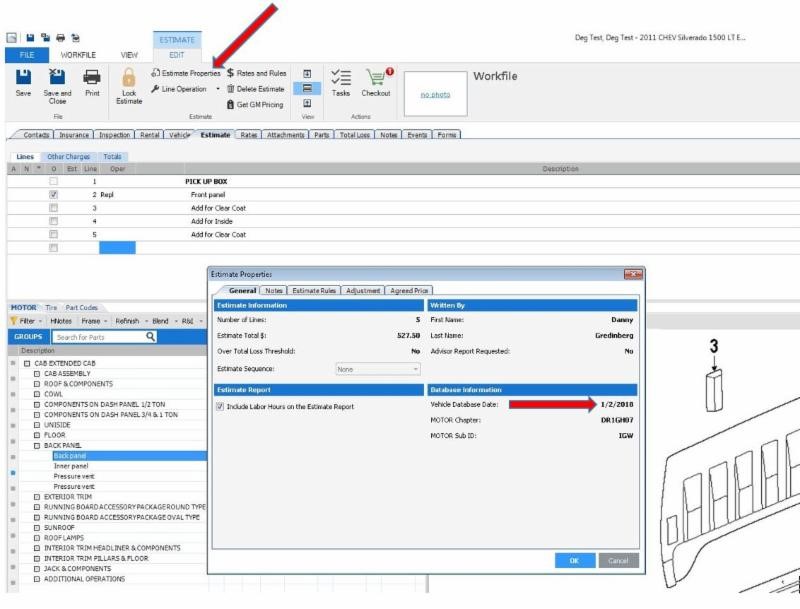Open Agreed Price tab in dialog
This screenshot has width=800, height=609.
[409, 290]
